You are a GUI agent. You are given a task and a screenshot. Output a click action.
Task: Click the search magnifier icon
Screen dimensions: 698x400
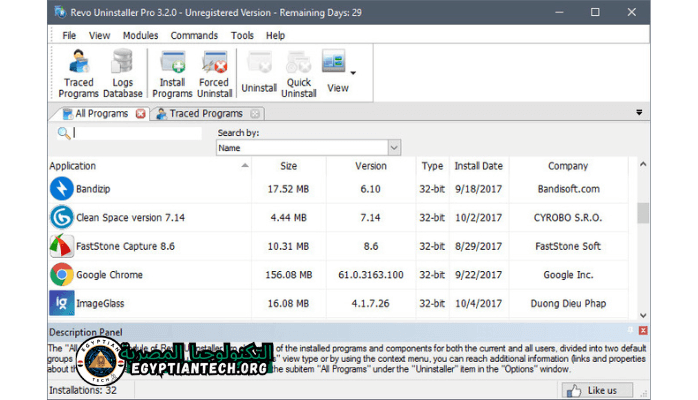point(64,133)
